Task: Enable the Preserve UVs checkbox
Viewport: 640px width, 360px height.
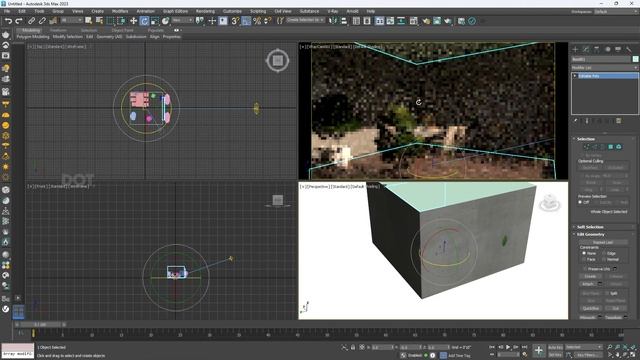Action: tap(584, 269)
